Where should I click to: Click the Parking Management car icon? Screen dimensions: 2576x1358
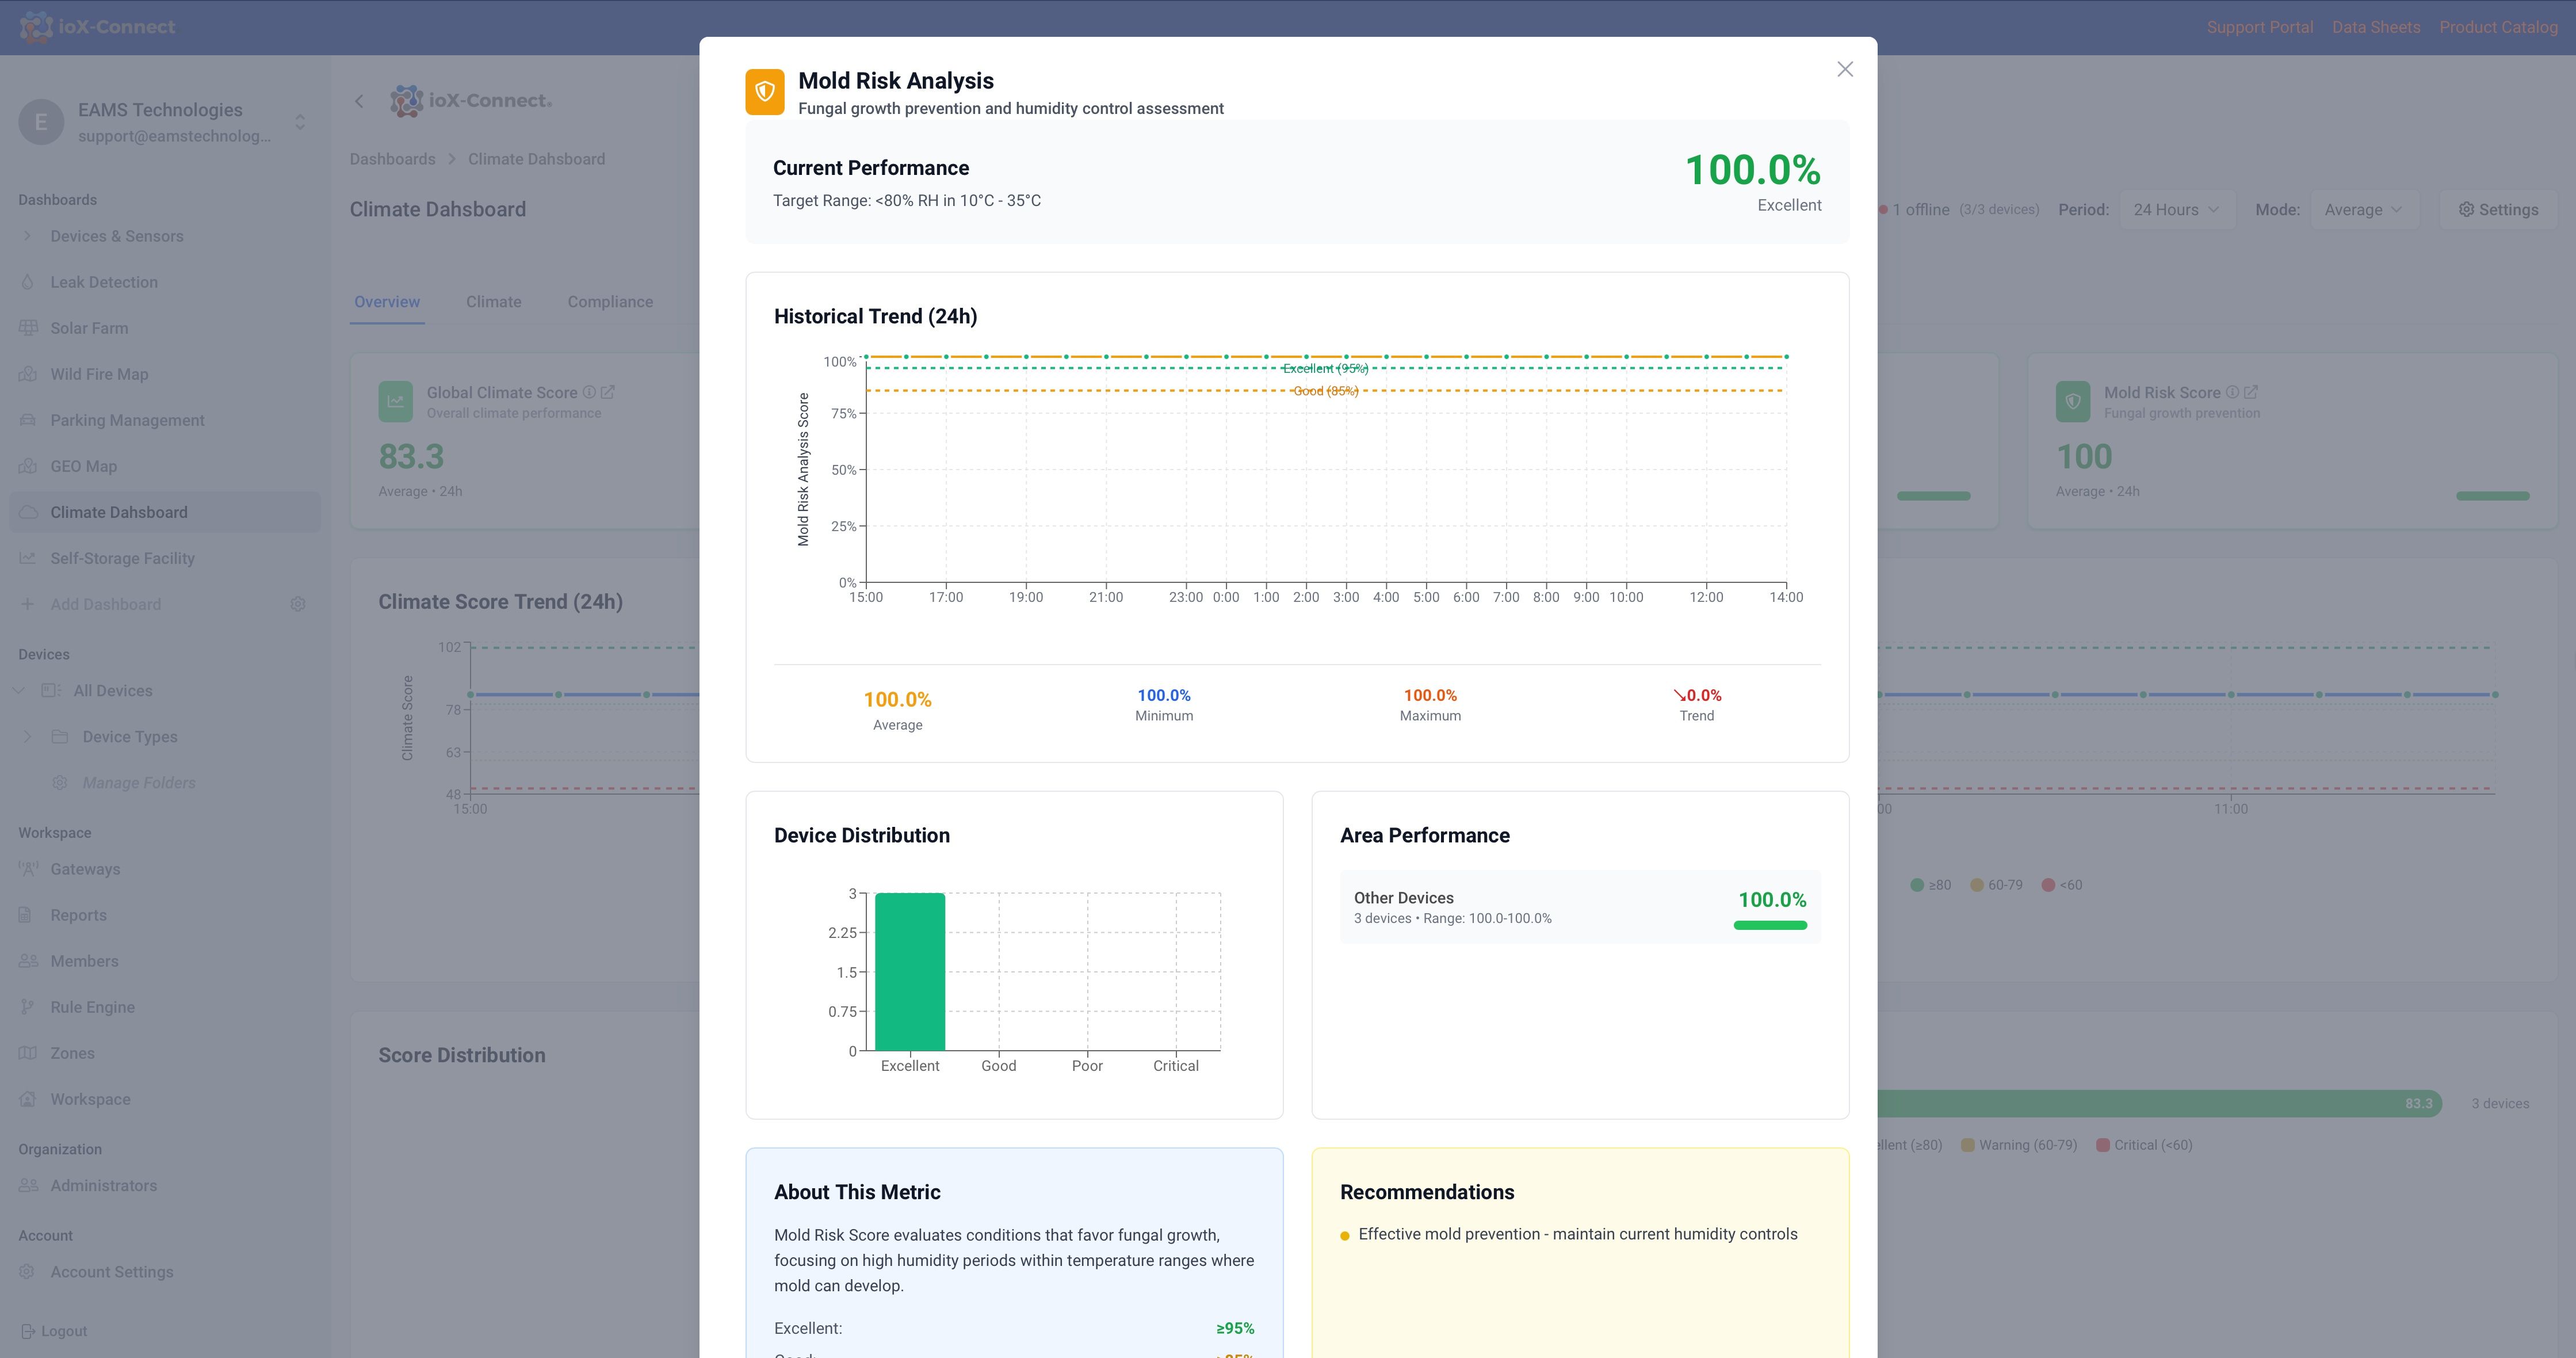(28, 420)
